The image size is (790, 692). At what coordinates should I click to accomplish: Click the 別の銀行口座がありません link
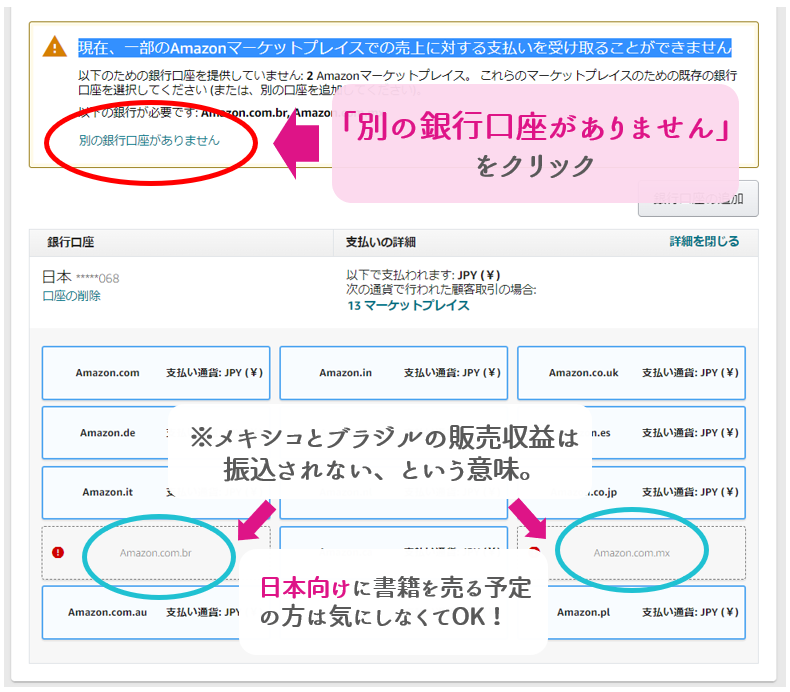coord(149,140)
